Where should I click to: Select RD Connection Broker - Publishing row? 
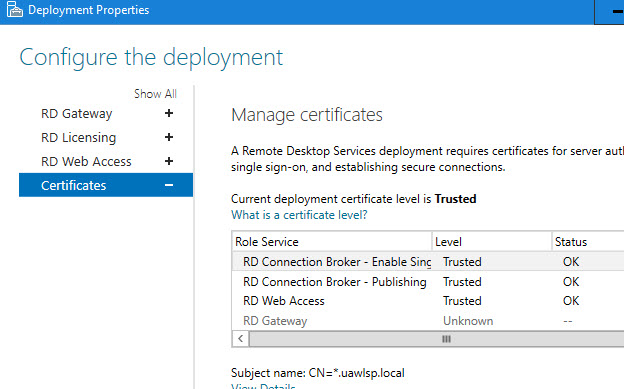[x=428, y=281]
